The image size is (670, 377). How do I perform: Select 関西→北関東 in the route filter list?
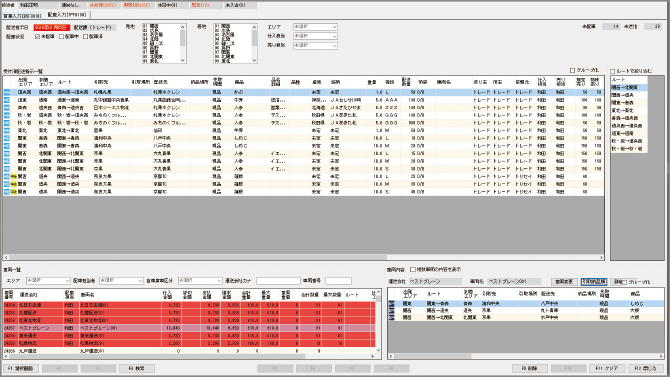point(629,88)
